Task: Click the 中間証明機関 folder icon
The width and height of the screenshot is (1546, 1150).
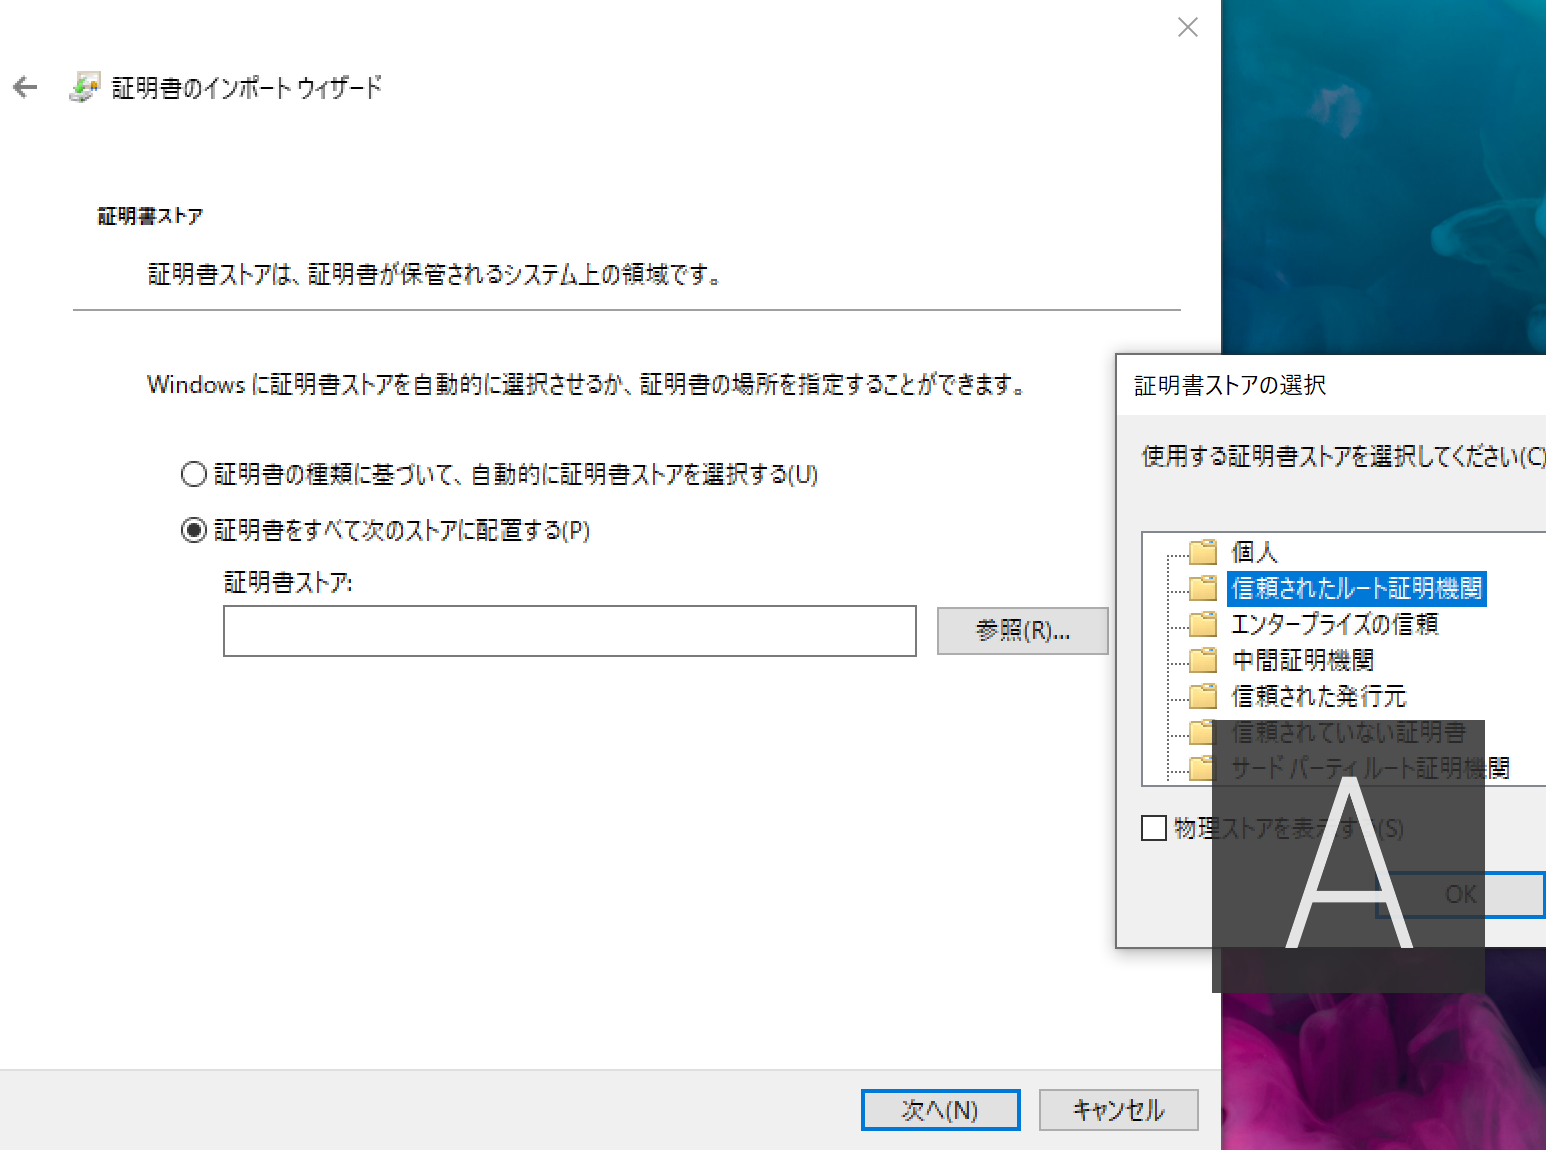Action: point(1203,660)
